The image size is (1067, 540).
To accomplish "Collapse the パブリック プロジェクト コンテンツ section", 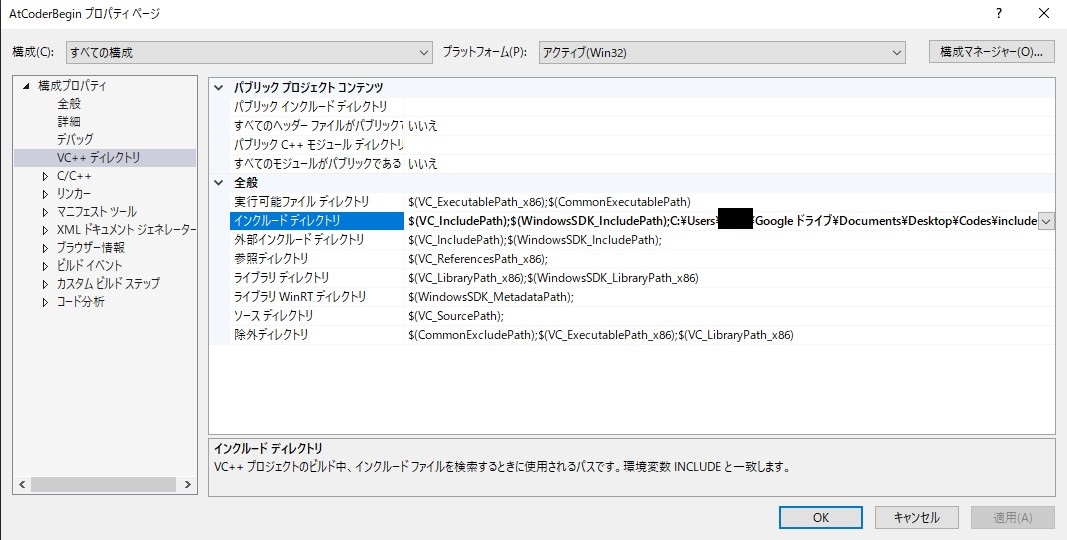I will click(x=218, y=88).
